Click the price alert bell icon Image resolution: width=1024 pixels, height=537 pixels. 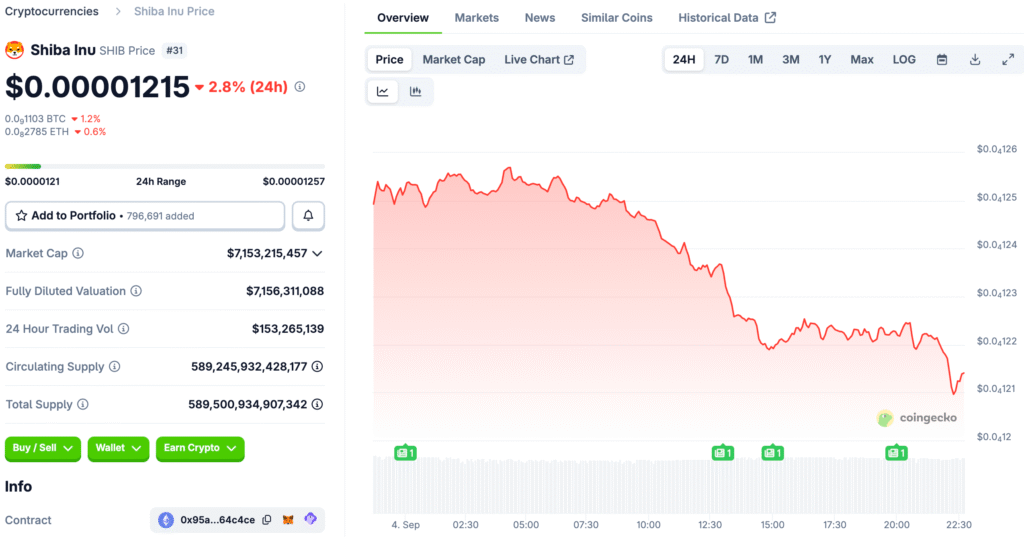(308, 216)
